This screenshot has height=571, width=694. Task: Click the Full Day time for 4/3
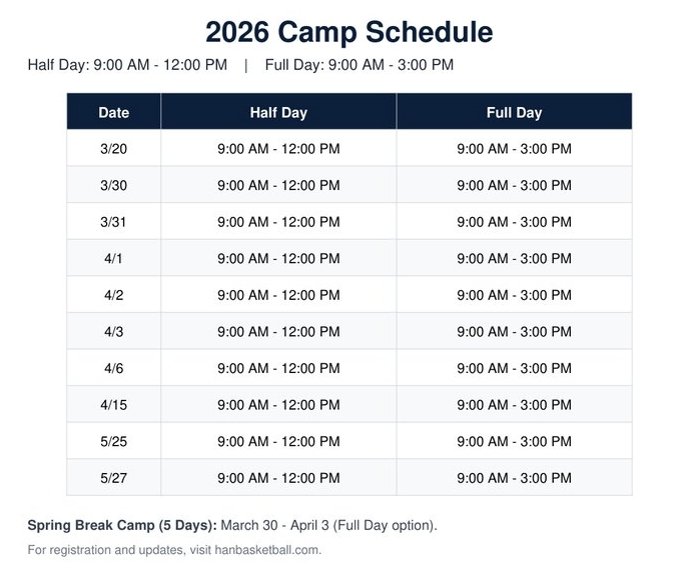pos(514,331)
